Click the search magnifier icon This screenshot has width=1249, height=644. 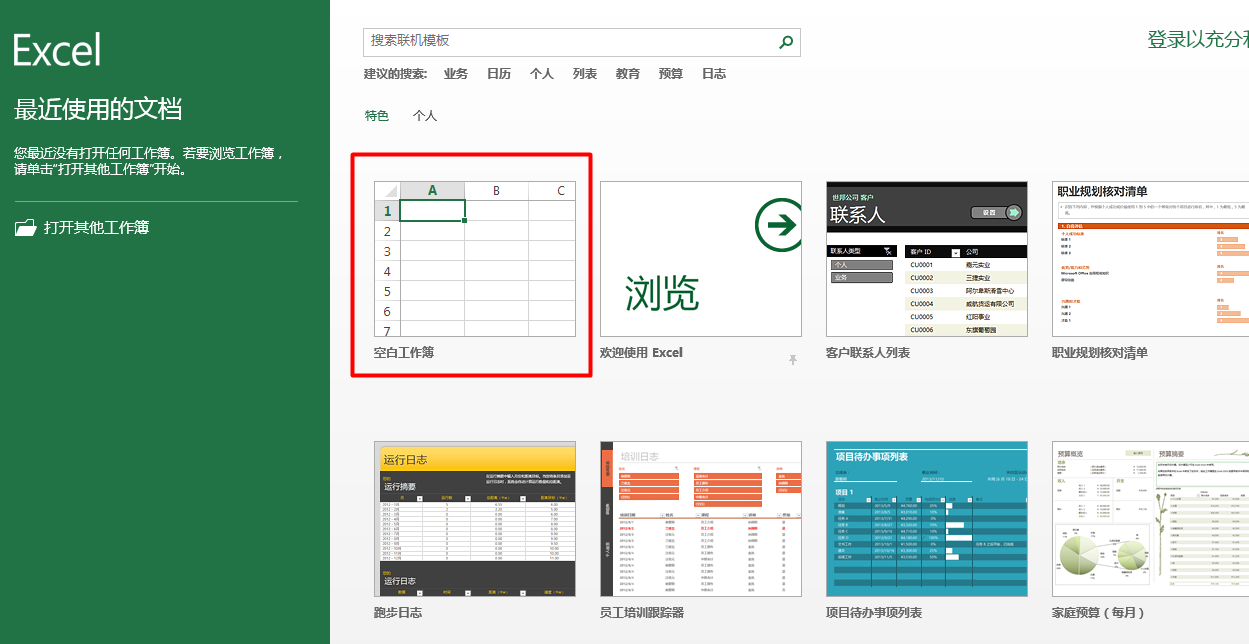(786, 42)
